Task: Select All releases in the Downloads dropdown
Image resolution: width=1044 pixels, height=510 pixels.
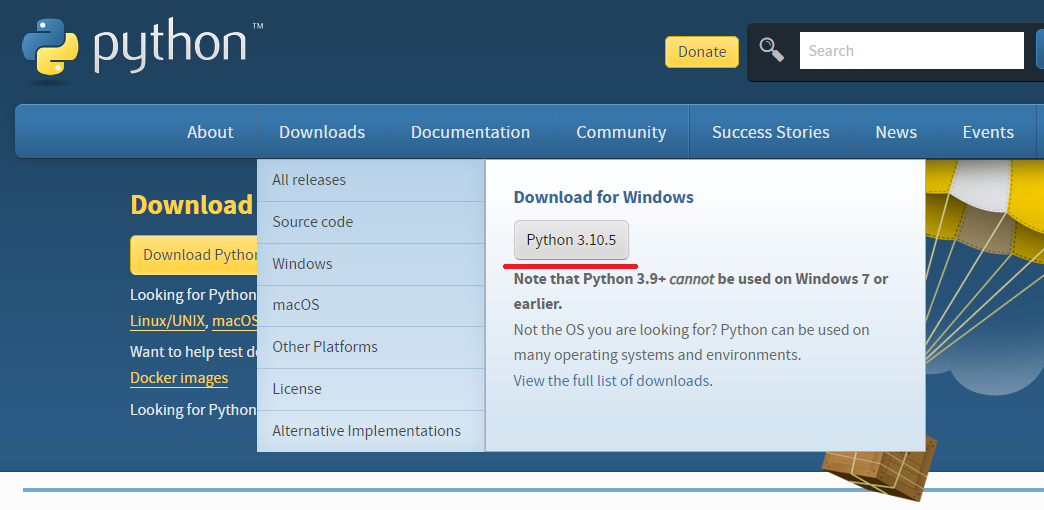Action: 371,180
